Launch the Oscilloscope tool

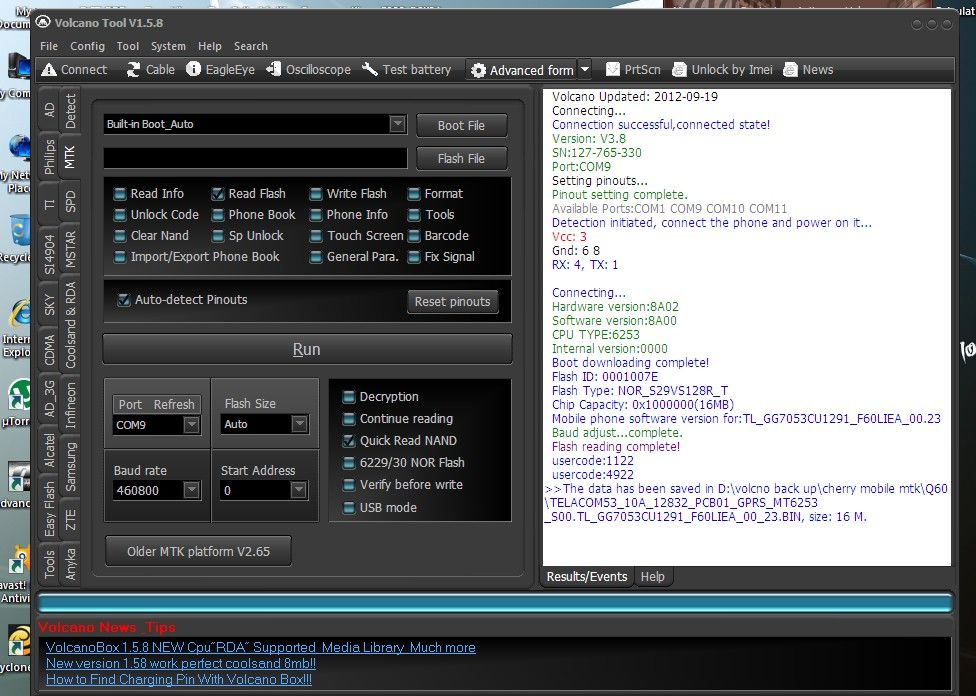274,70
